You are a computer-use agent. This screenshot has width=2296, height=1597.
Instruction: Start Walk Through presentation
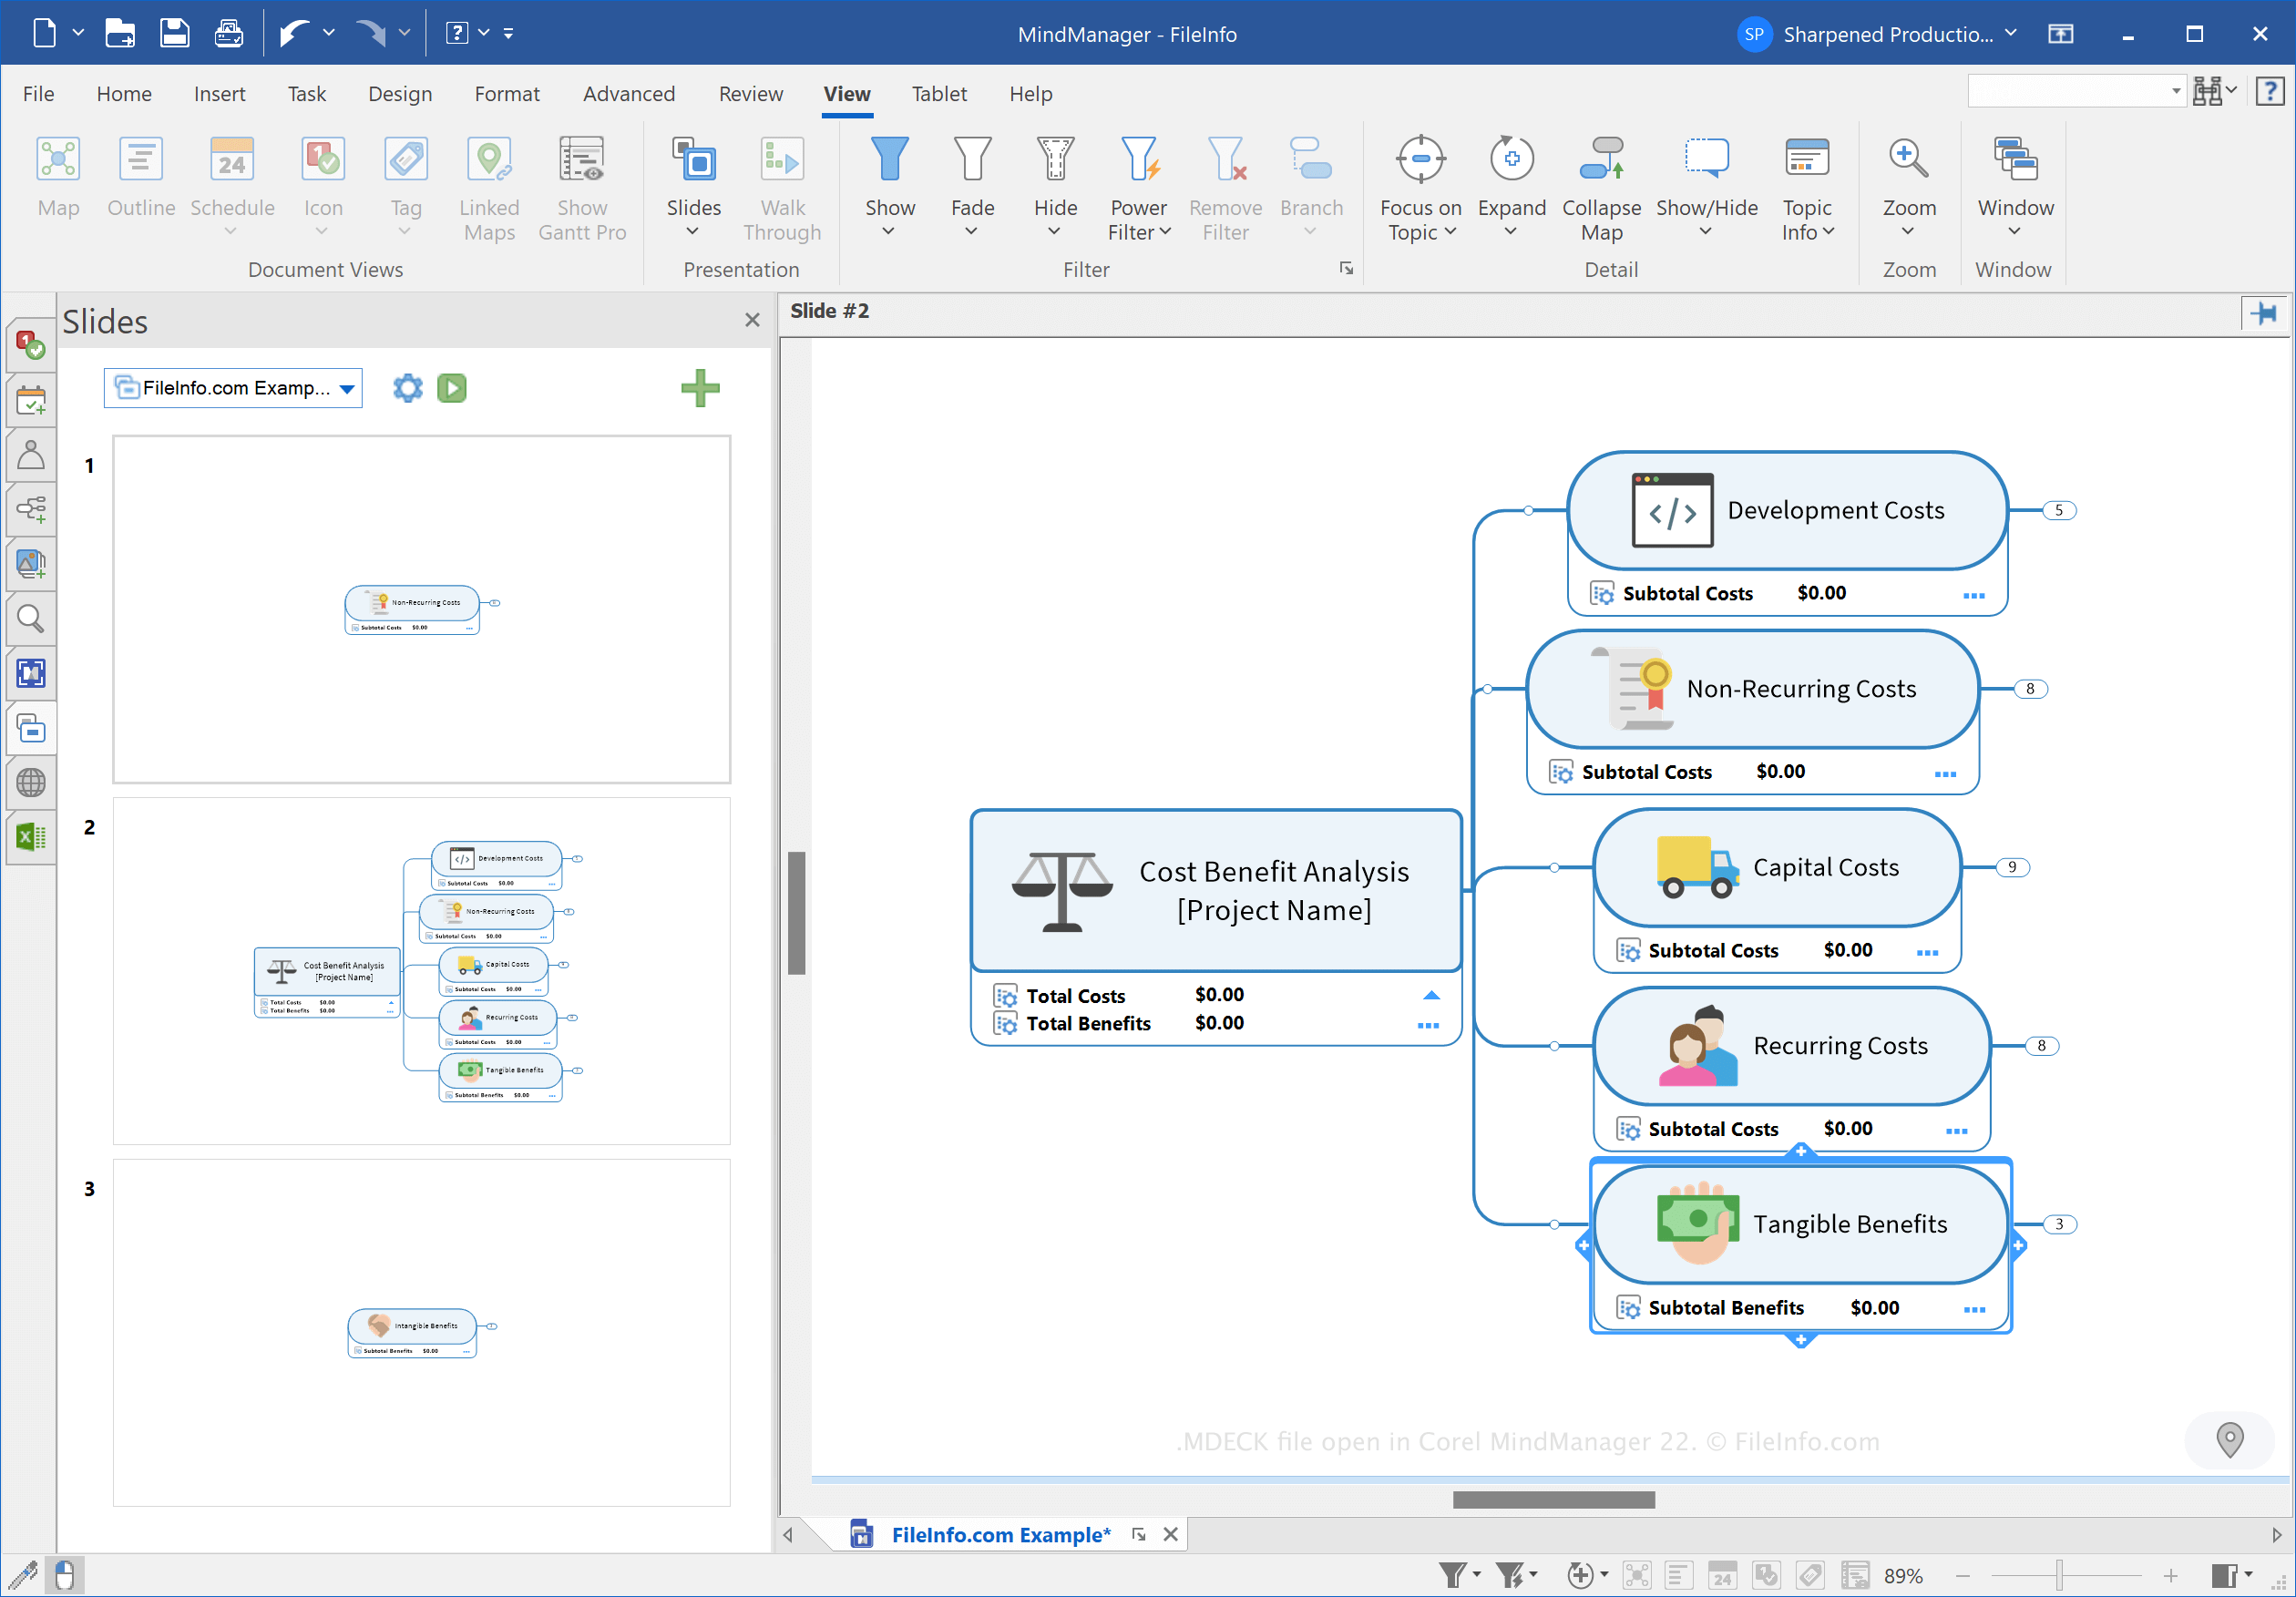tap(782, 189)
